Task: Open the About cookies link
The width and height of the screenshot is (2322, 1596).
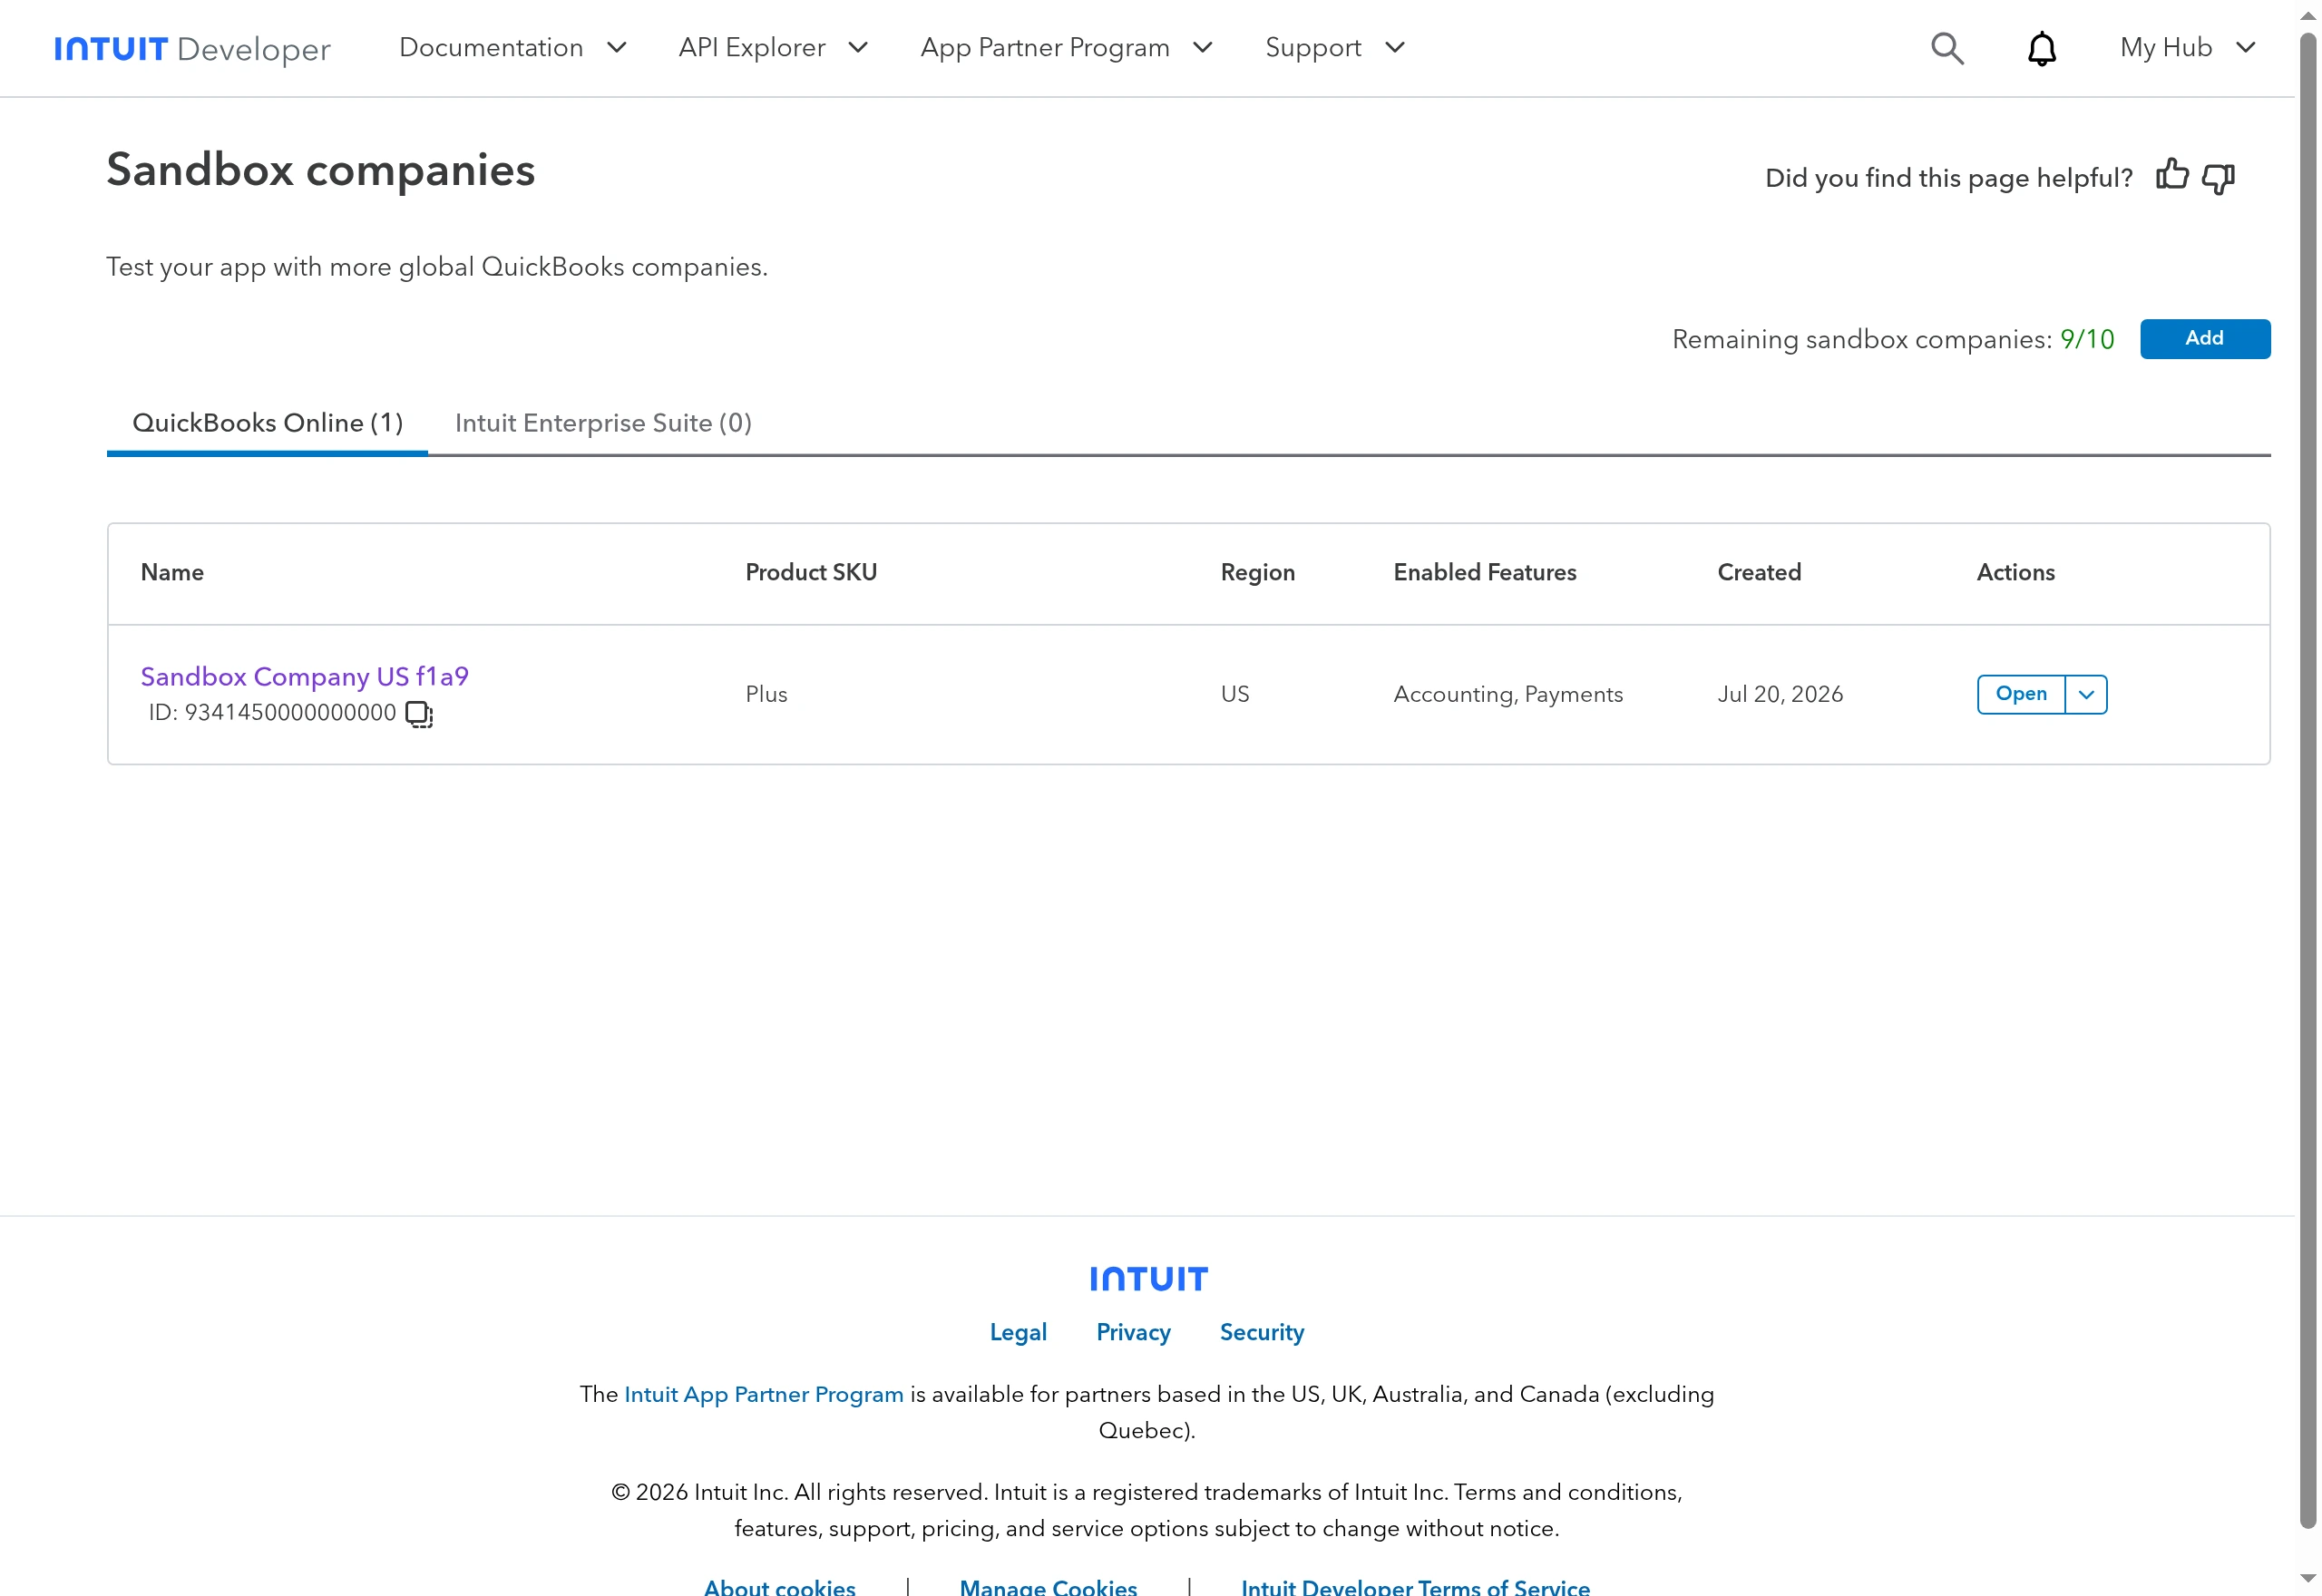Action: click(x=779, y=1586)
